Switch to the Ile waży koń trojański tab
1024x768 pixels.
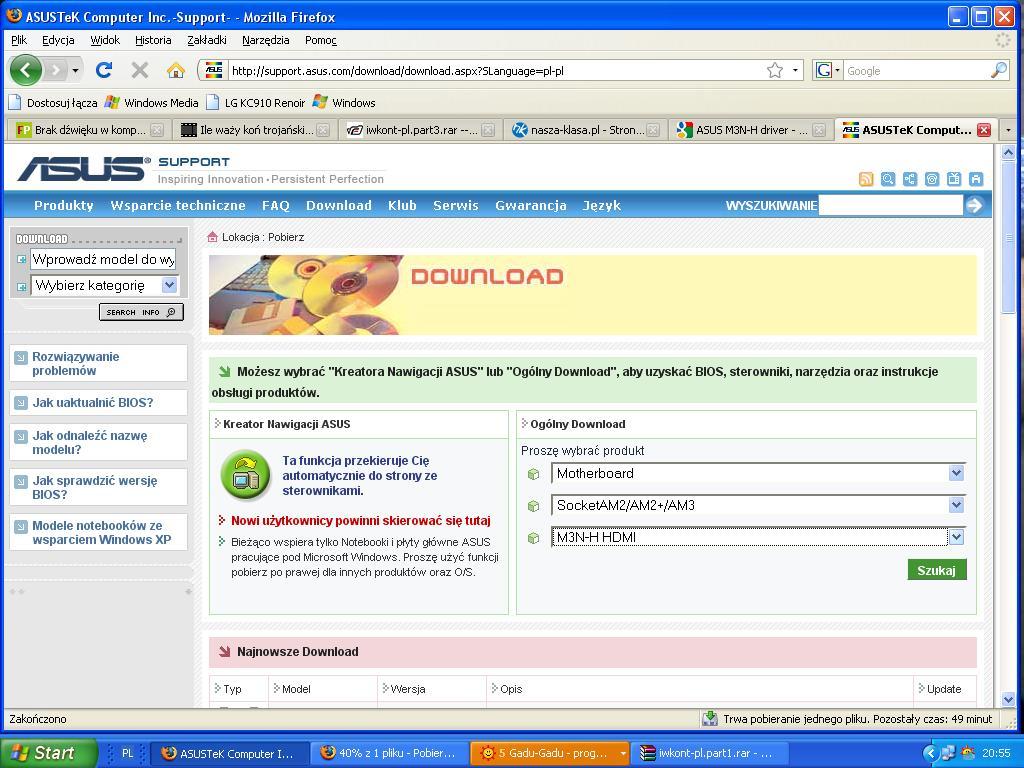click(x=255, y=130)
